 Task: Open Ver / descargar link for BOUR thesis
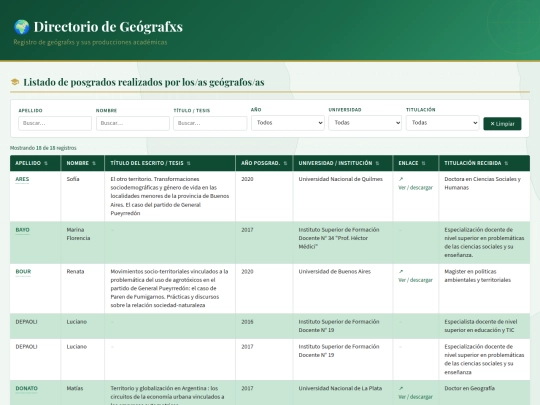(x=415, y=280)
